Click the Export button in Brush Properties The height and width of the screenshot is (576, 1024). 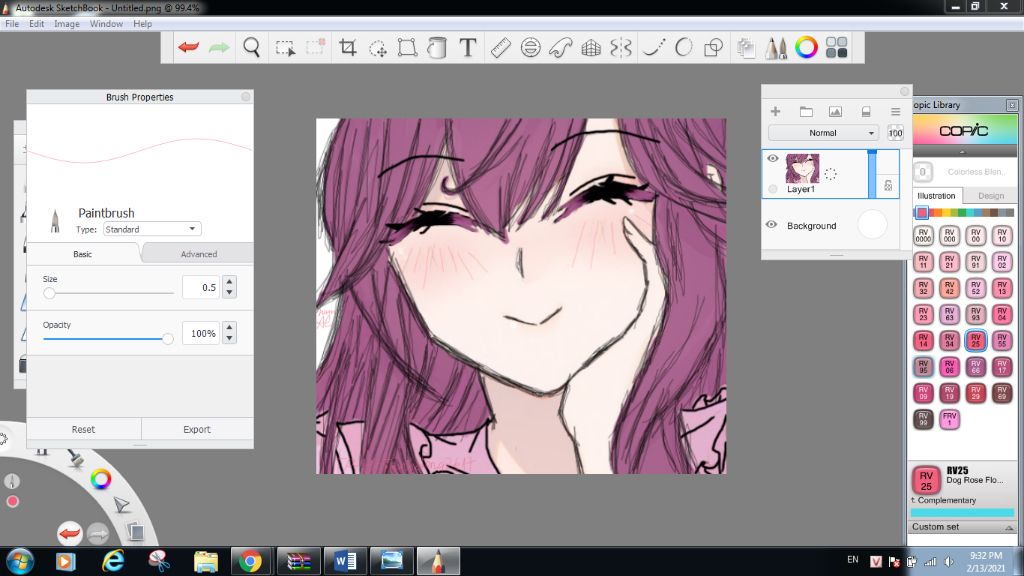197,429
